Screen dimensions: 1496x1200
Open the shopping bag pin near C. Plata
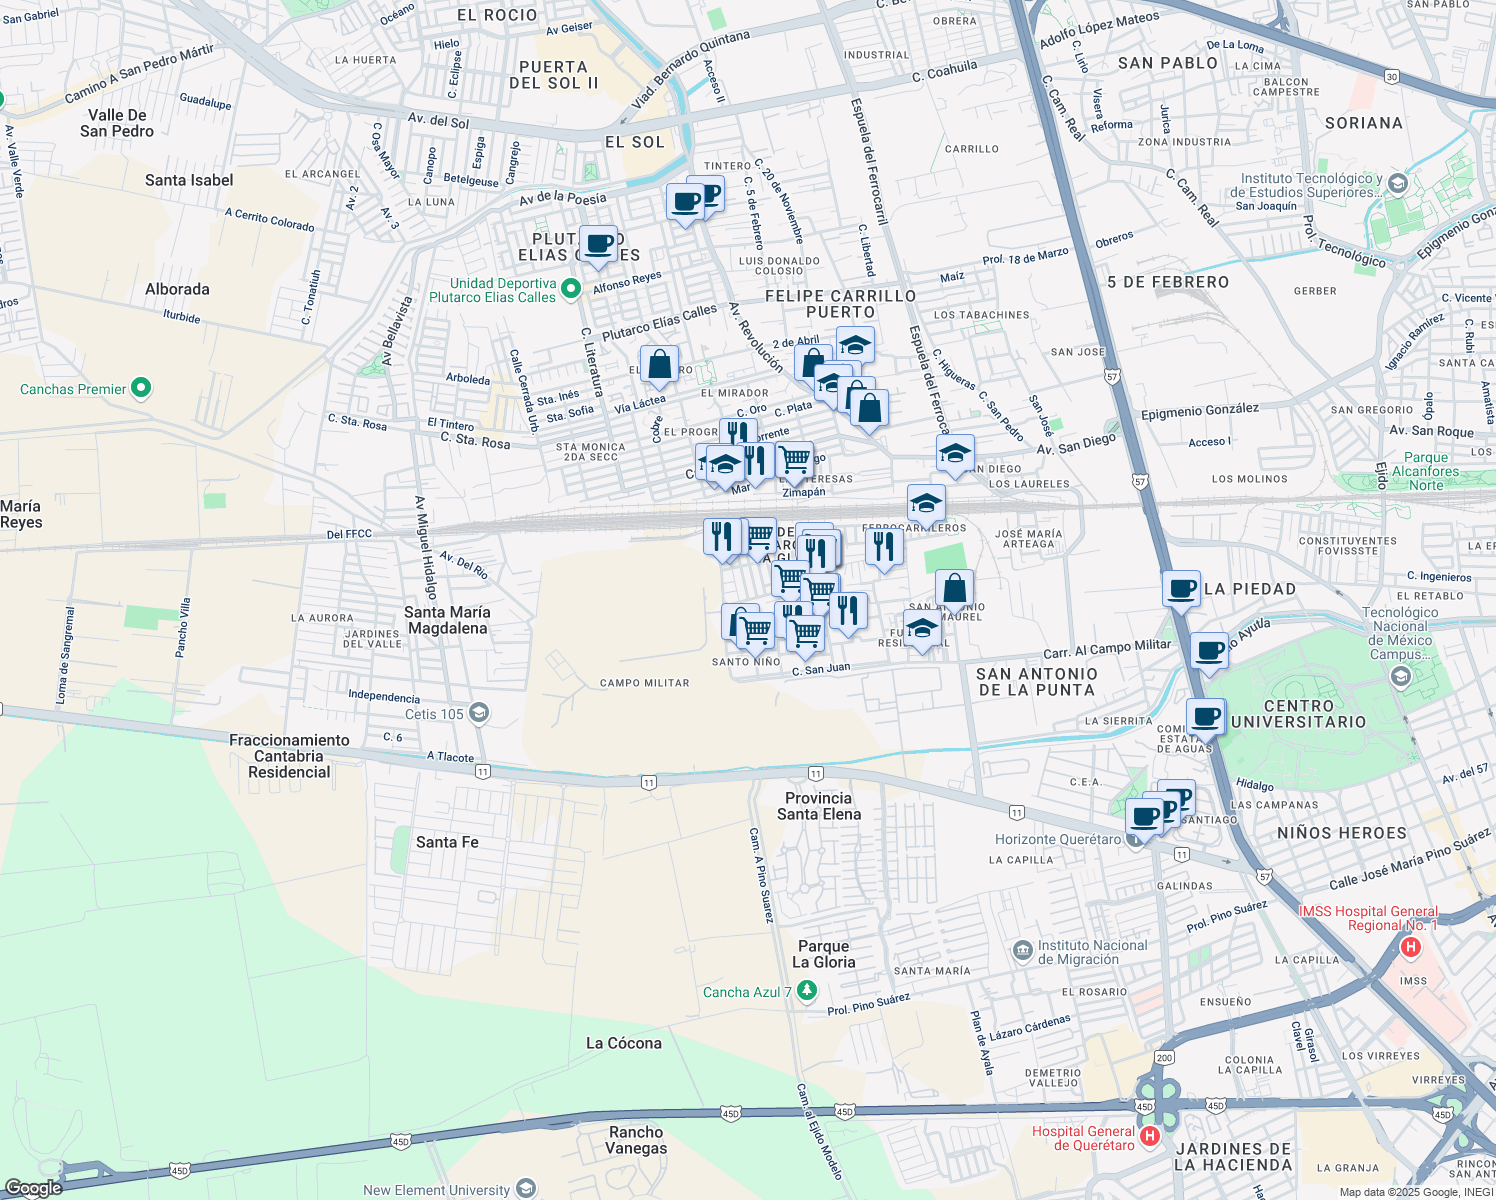[868, 407]
